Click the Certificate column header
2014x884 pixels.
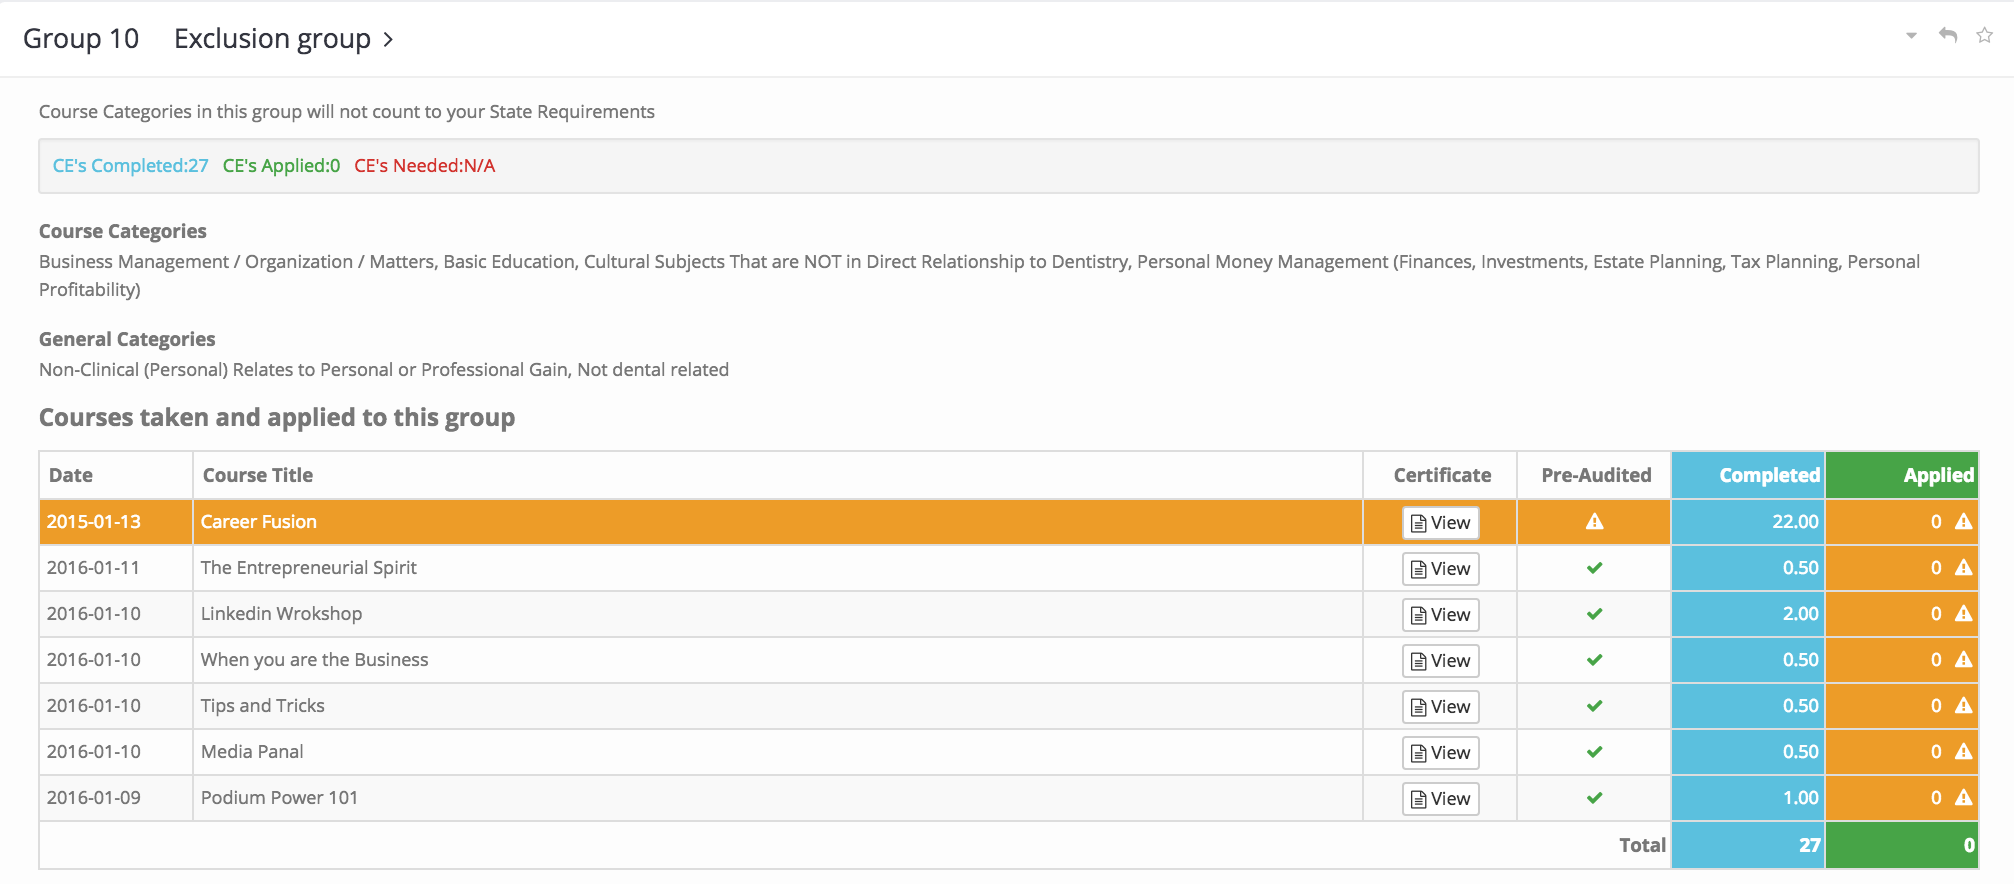[1442, 475]
